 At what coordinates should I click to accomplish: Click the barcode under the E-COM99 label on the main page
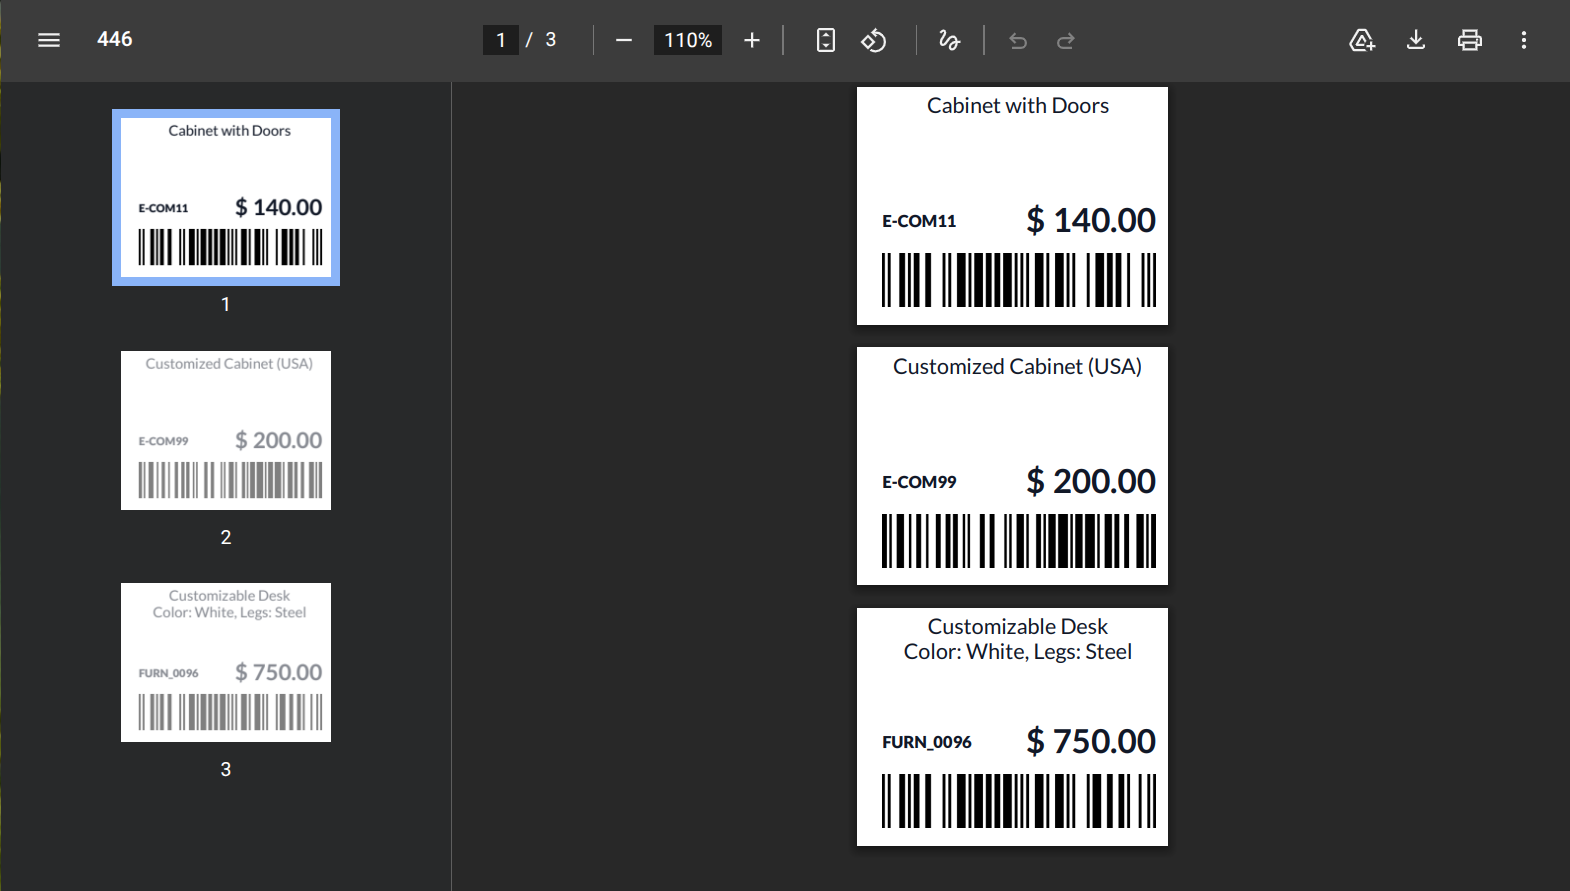(x=1019, y=541)
